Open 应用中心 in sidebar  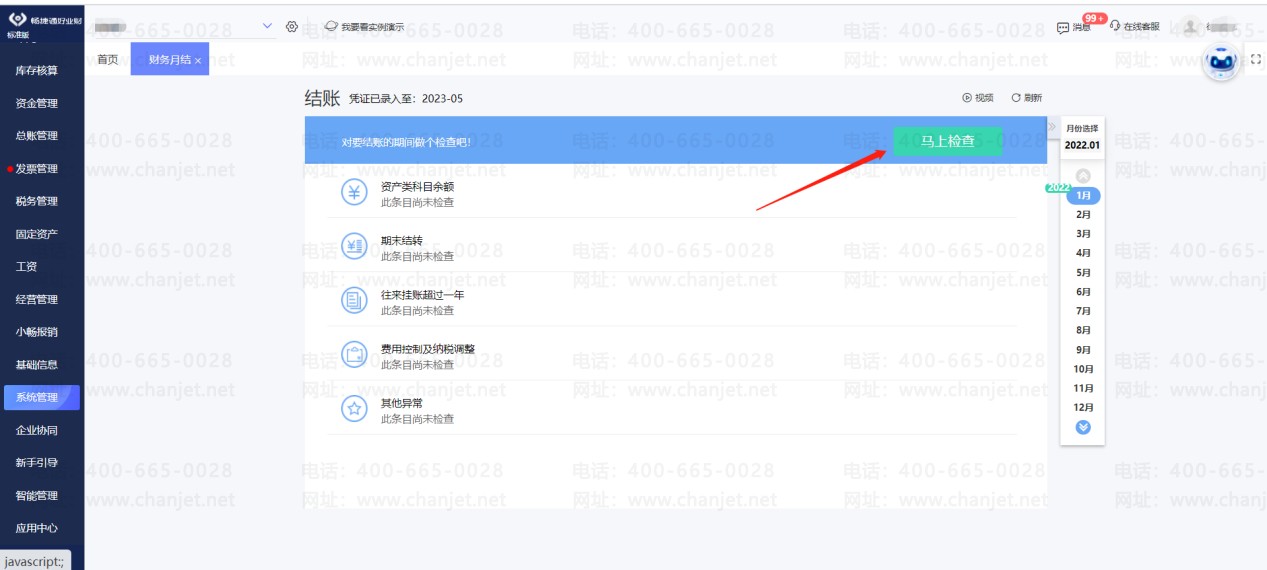(37, 528)
